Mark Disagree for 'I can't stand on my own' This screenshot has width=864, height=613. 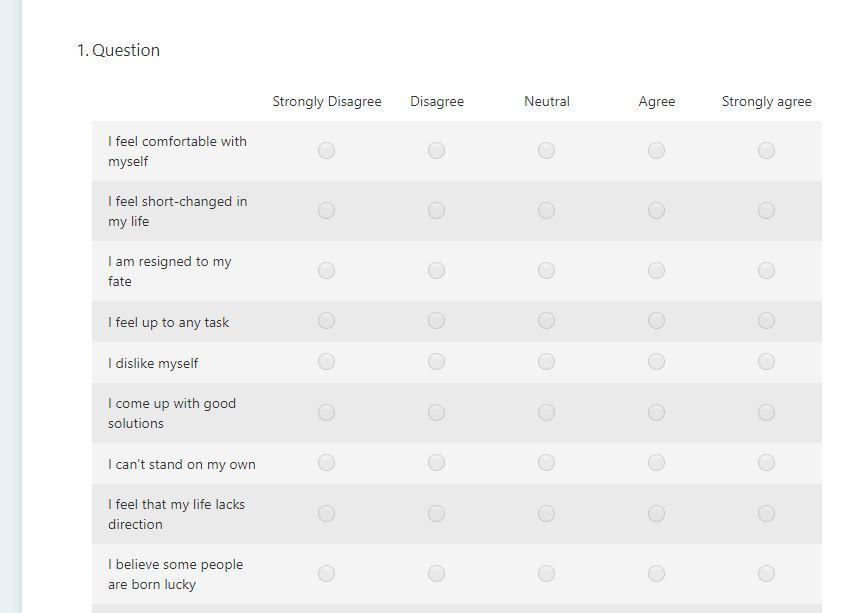[x=436, y=463]
